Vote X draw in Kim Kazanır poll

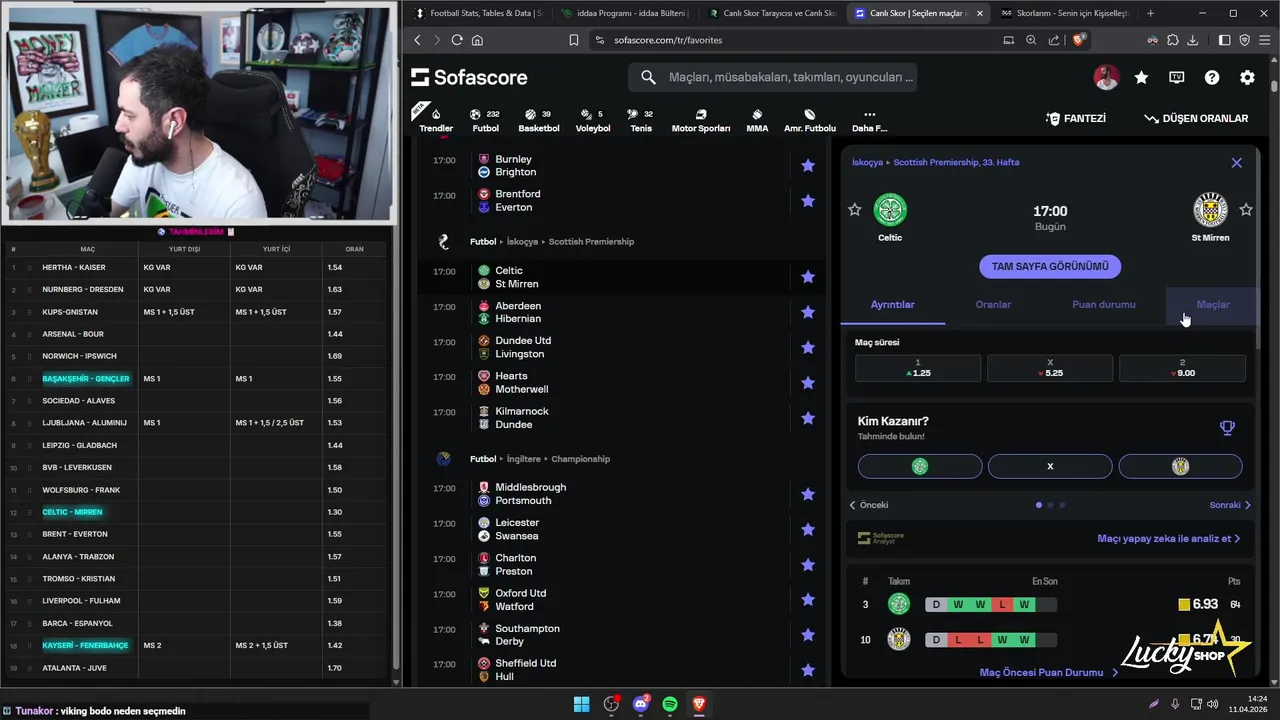[1050, 466]
